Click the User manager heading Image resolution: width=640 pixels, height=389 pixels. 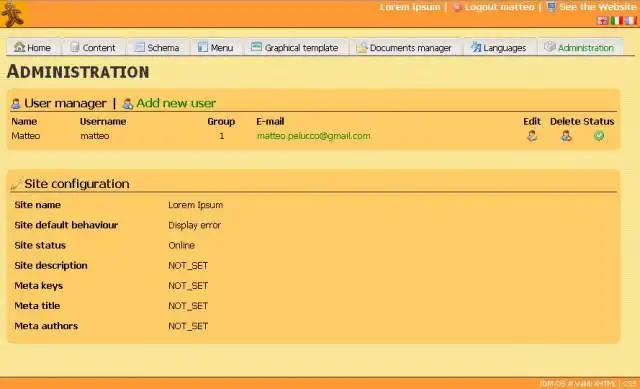(x=65, y=103)
